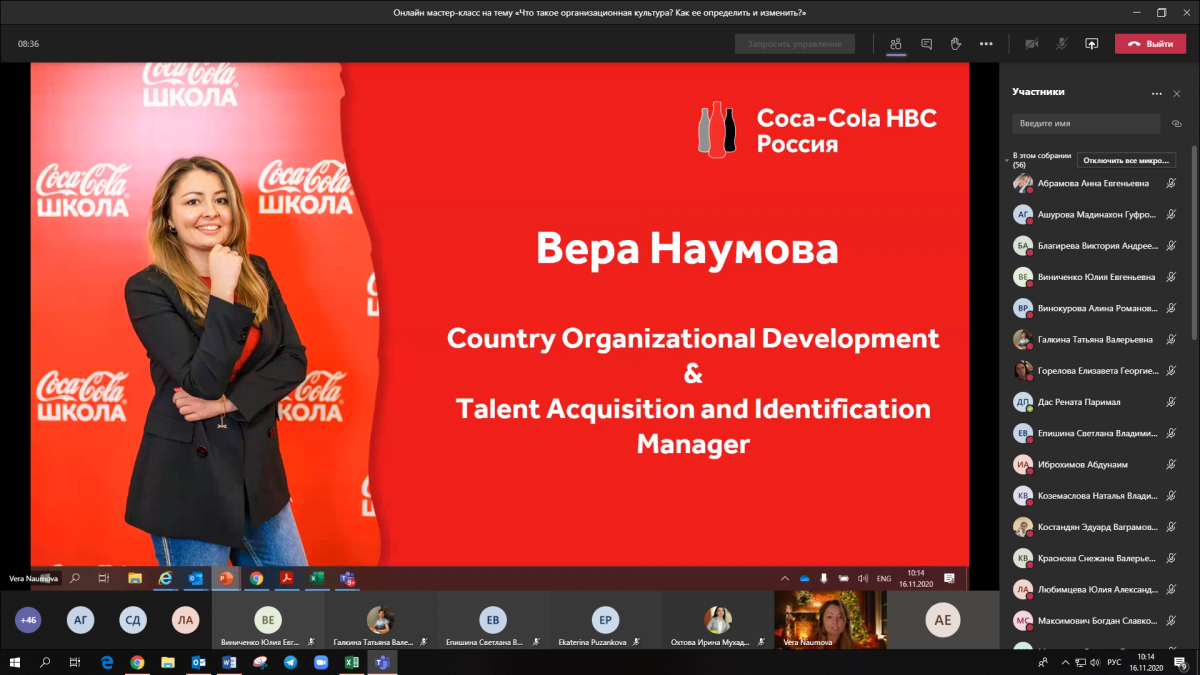Image resolution: width=1200 pixels, height=675 pixels.
Task: Select participant Ашурова Мадинахон
Action: [1095, 214]
